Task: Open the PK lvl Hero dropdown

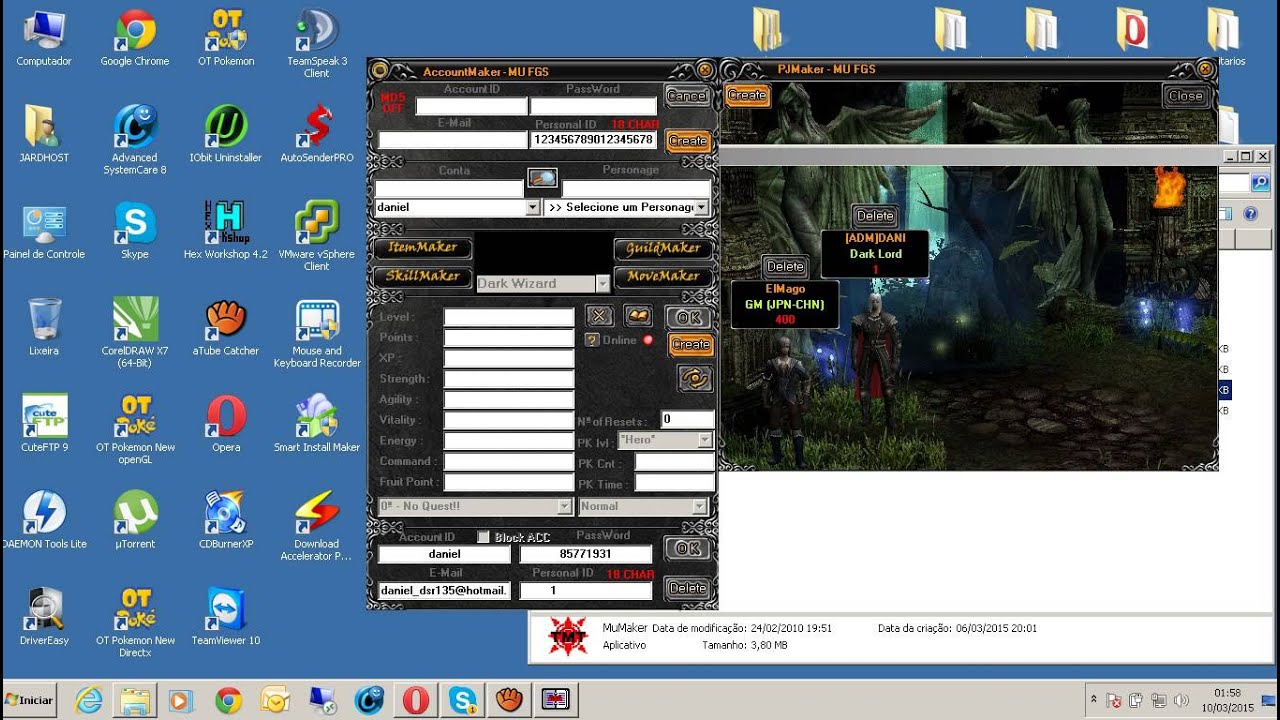Action: [705, 440]
